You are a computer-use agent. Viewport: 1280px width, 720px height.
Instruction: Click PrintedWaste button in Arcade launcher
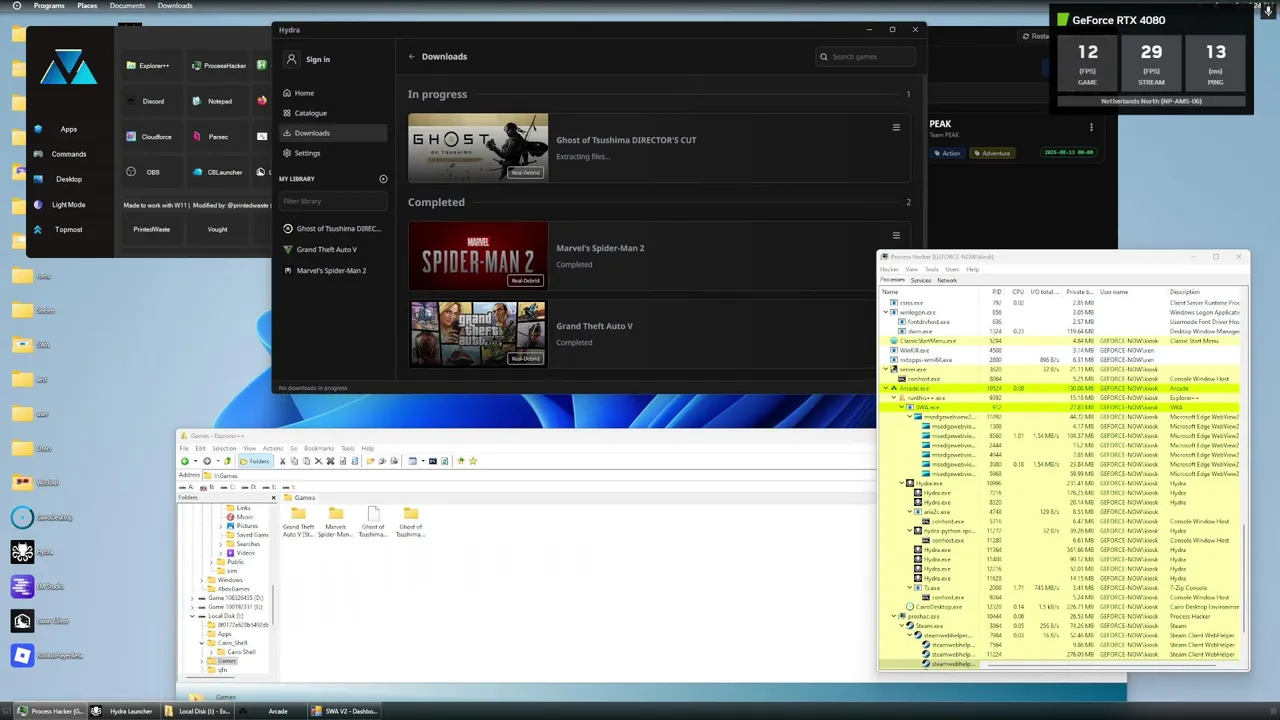coord(152,229)
